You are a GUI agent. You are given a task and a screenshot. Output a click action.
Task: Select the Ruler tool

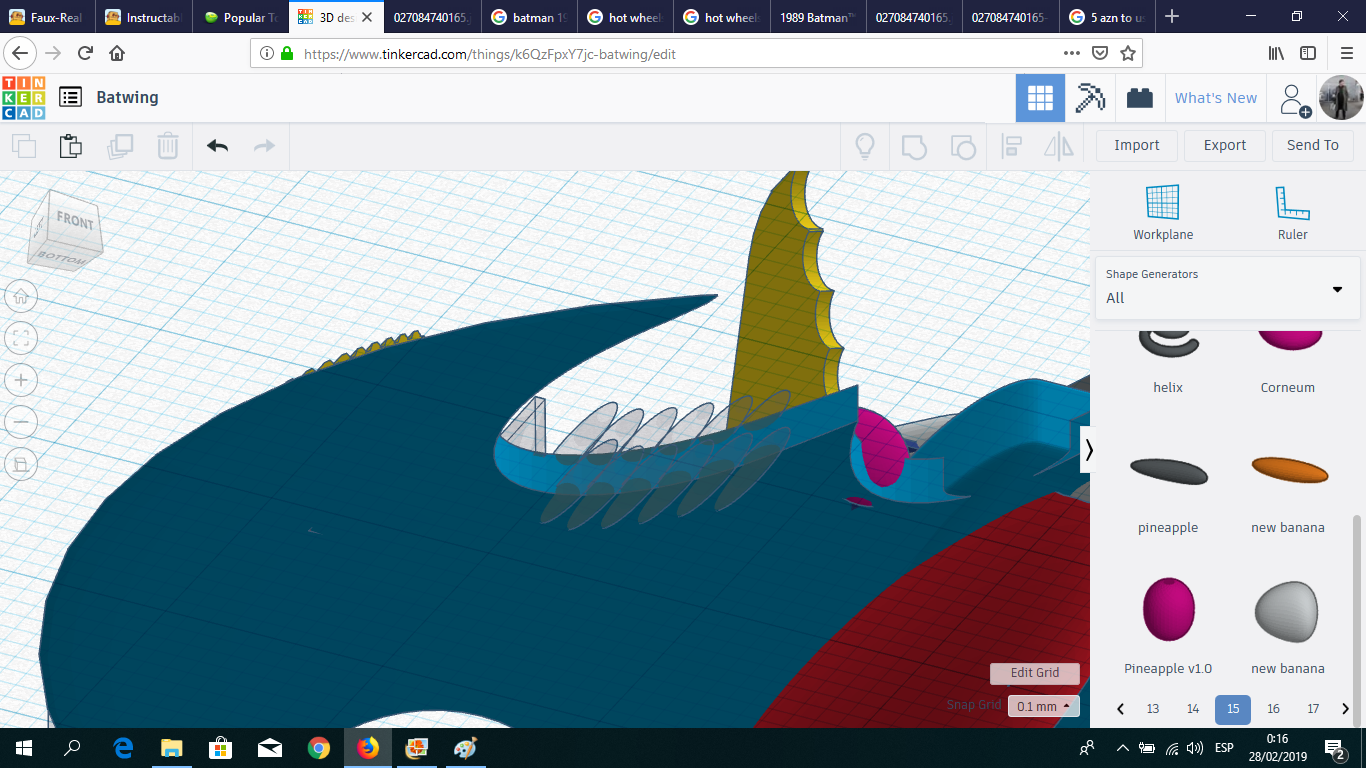pos(1293,213)
